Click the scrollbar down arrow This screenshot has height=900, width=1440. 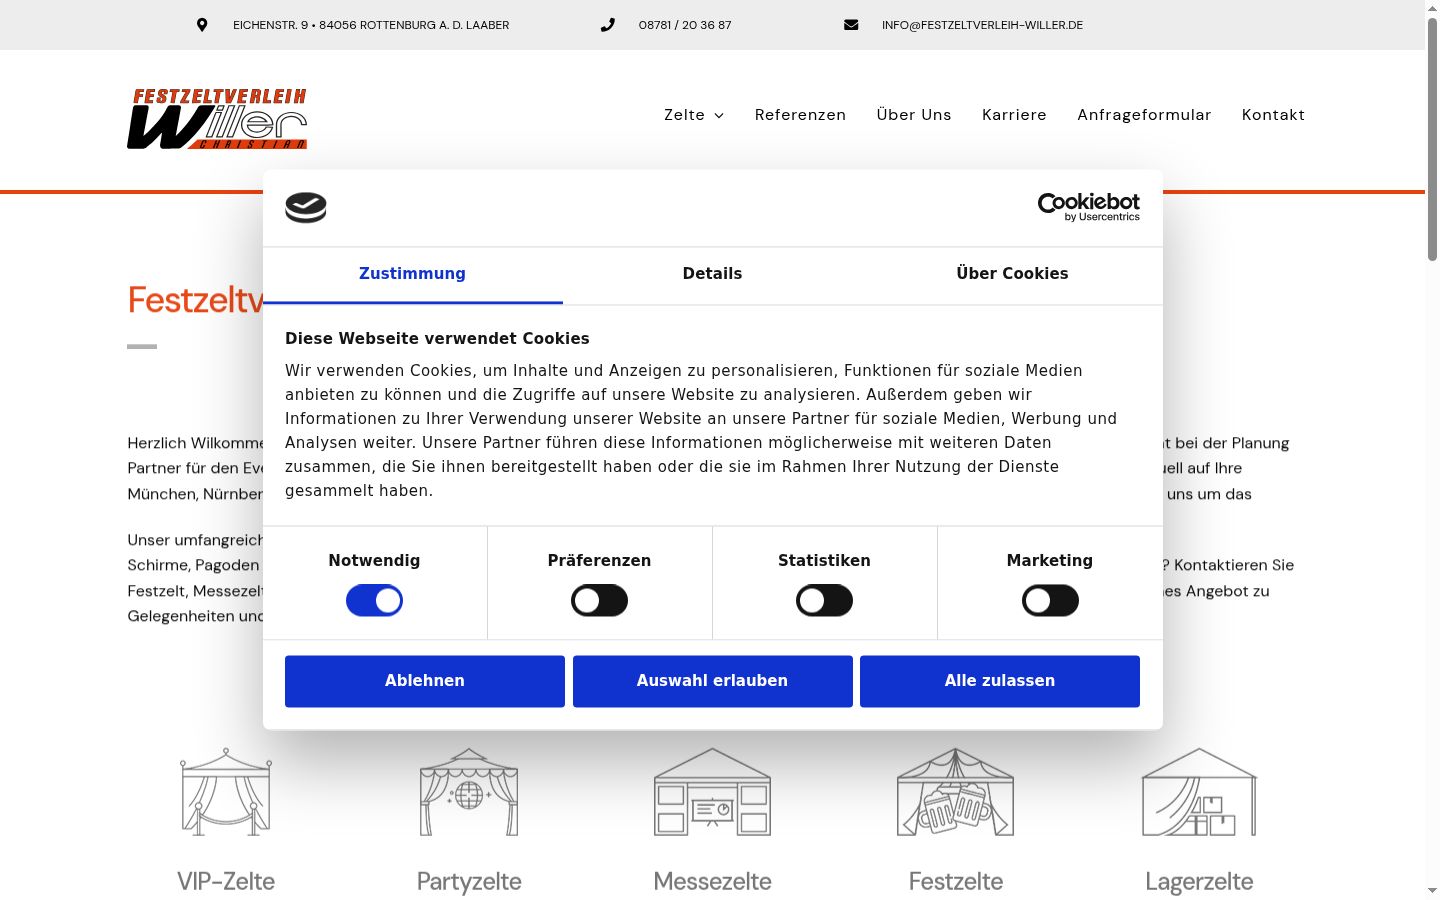point(1432,891)
